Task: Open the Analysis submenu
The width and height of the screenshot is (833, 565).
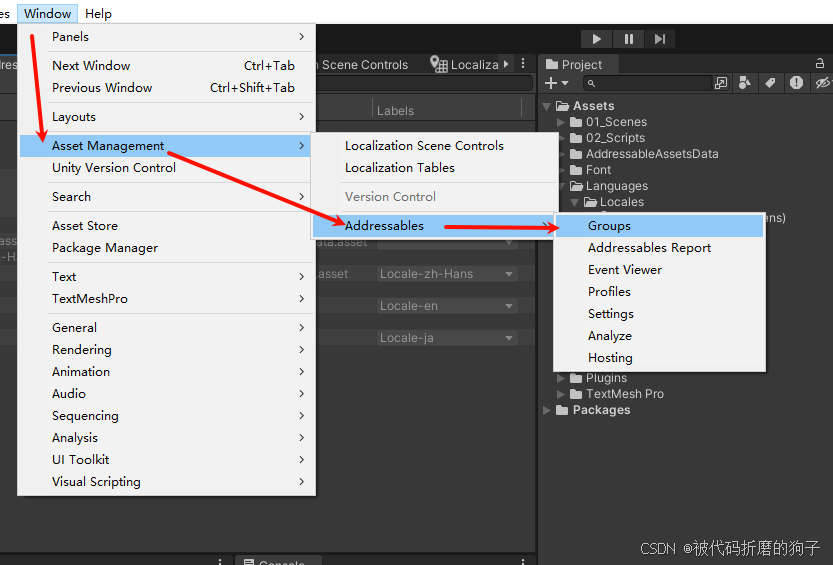Action: 167,438
